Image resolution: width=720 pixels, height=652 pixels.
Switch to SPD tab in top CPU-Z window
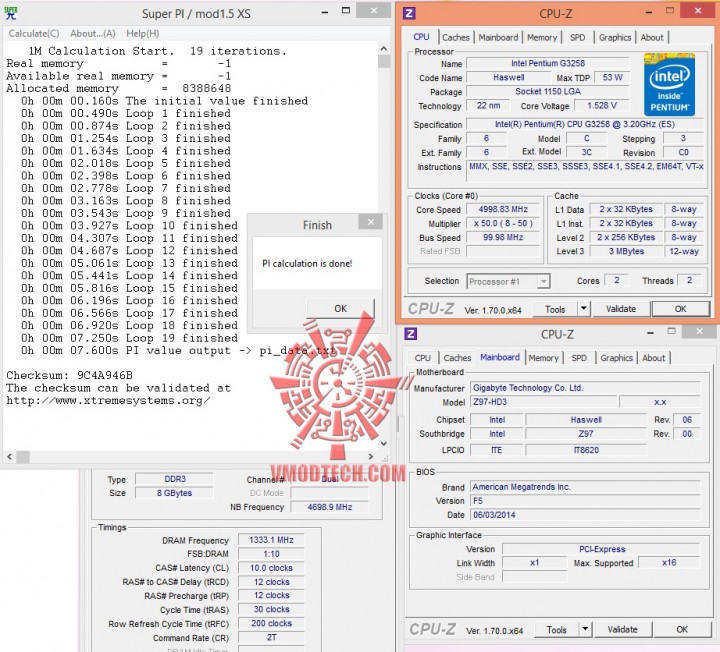pyautogui.click(x=578, y=38)
